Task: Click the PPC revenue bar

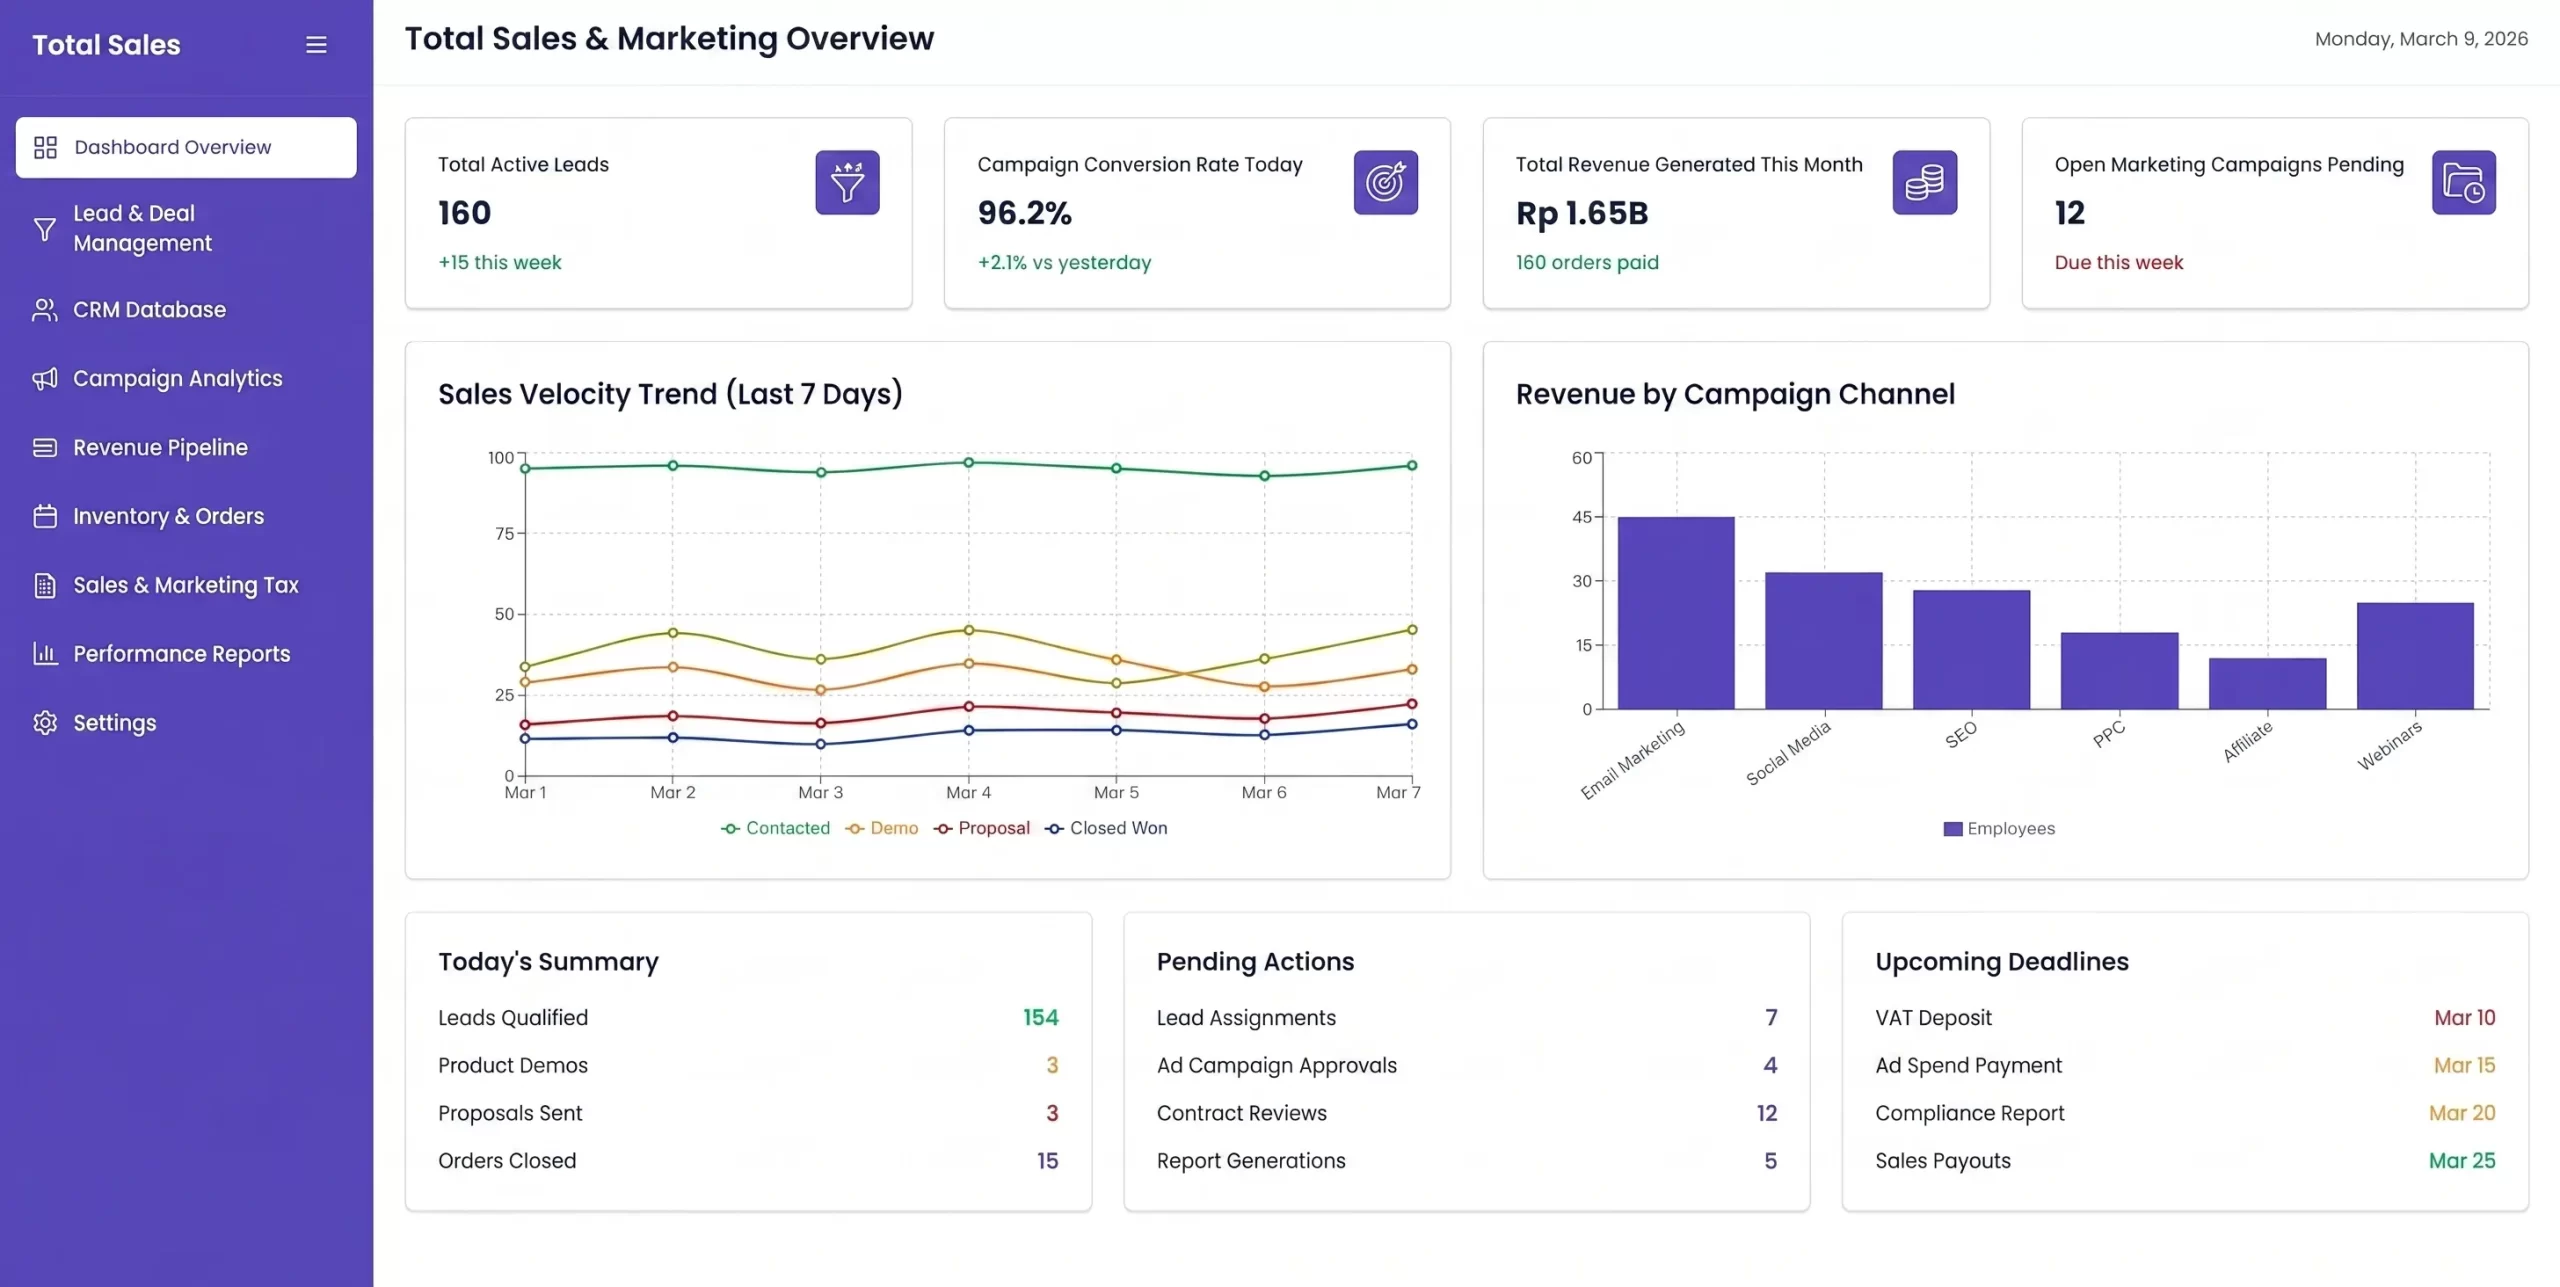Action: [x=2120, y=671]
